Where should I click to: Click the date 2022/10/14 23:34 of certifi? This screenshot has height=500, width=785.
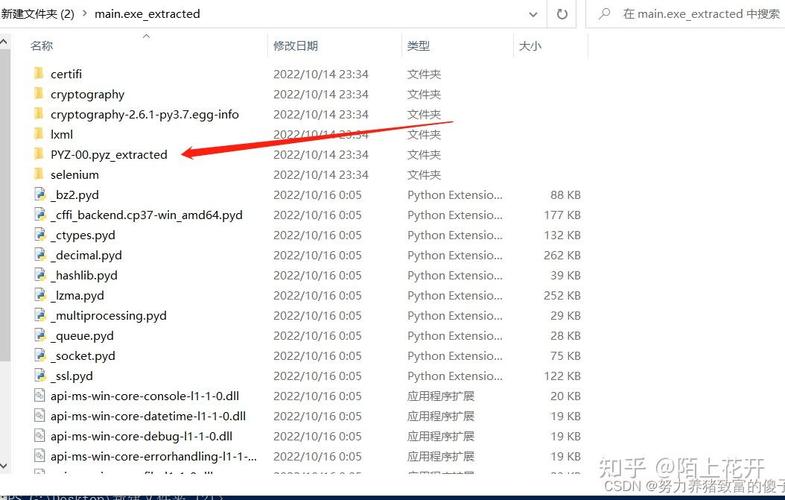(321, 74)
